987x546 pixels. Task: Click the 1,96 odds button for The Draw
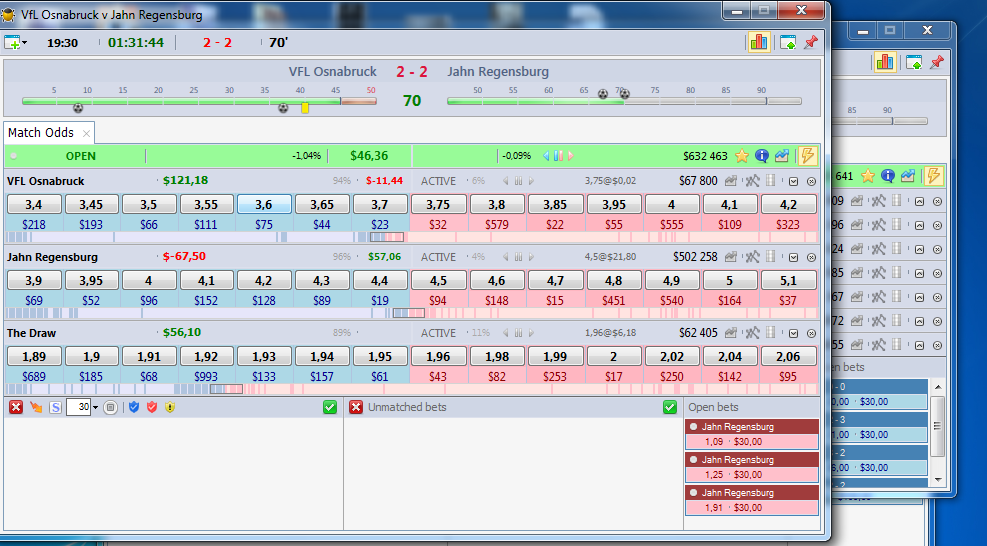click(x=438, y=357)
